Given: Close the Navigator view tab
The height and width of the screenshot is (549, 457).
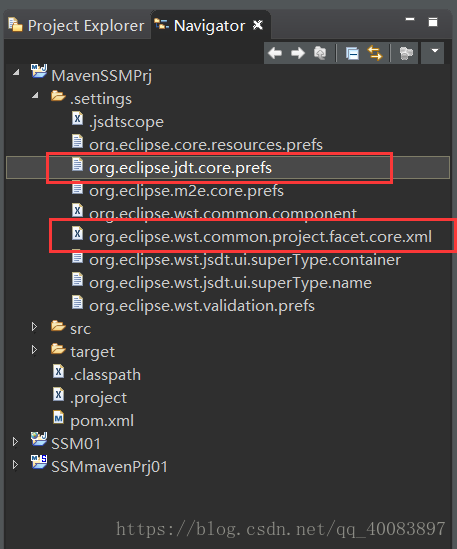Looking at the screenshot, I should pos(258,25).
